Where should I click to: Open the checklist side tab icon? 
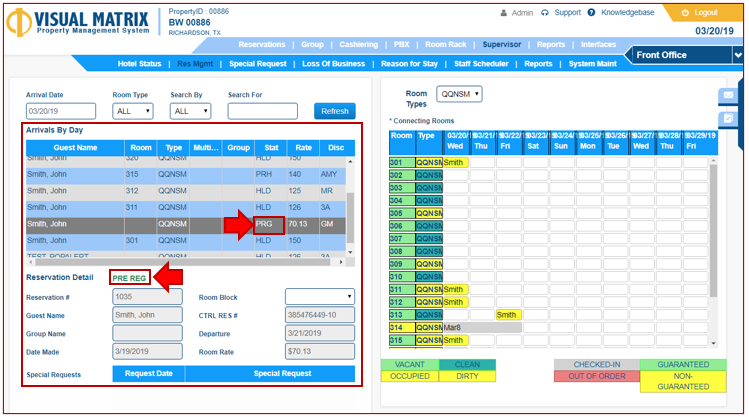click(728, 119)
